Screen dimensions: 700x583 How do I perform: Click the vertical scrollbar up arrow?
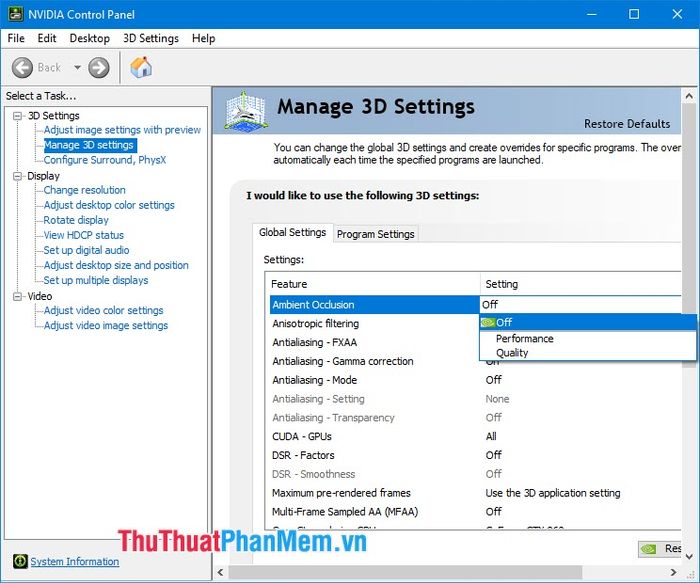[689, 96]
